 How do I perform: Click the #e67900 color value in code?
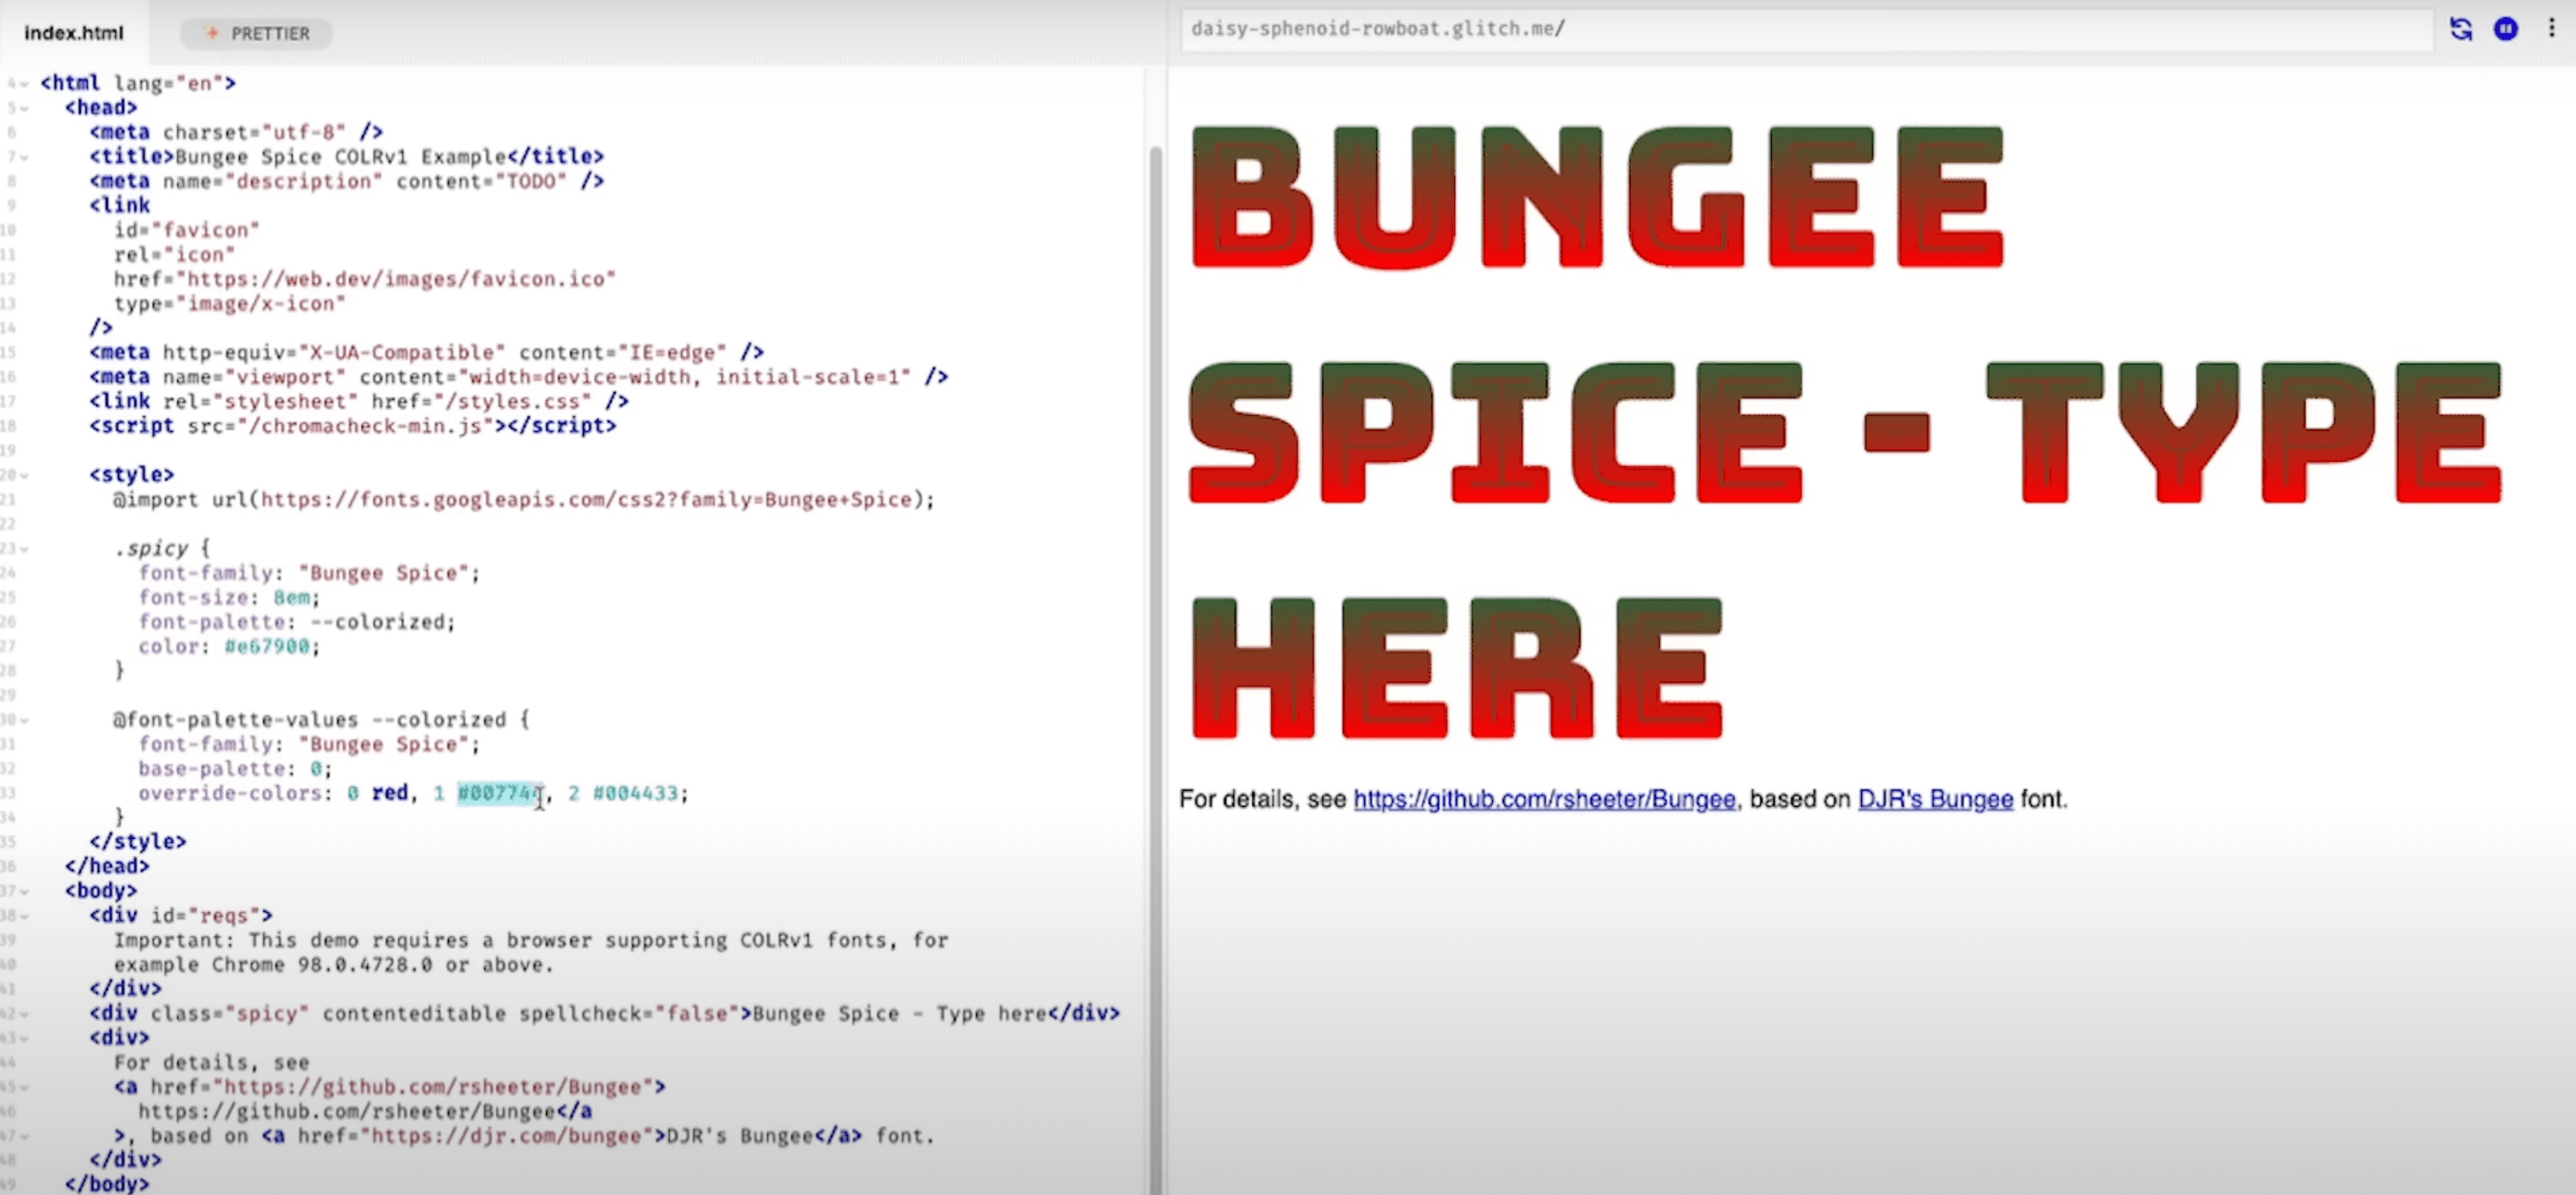coord(267,647)
